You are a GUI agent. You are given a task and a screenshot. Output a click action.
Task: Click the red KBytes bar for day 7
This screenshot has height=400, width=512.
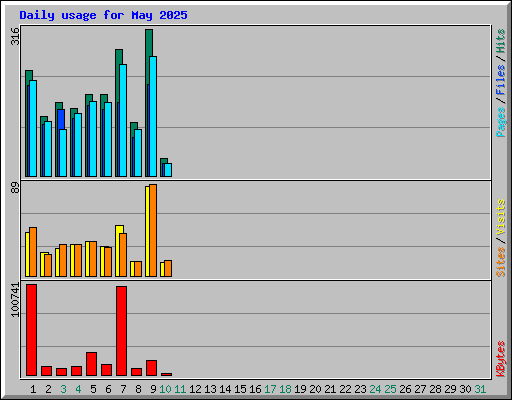[121, 331]
